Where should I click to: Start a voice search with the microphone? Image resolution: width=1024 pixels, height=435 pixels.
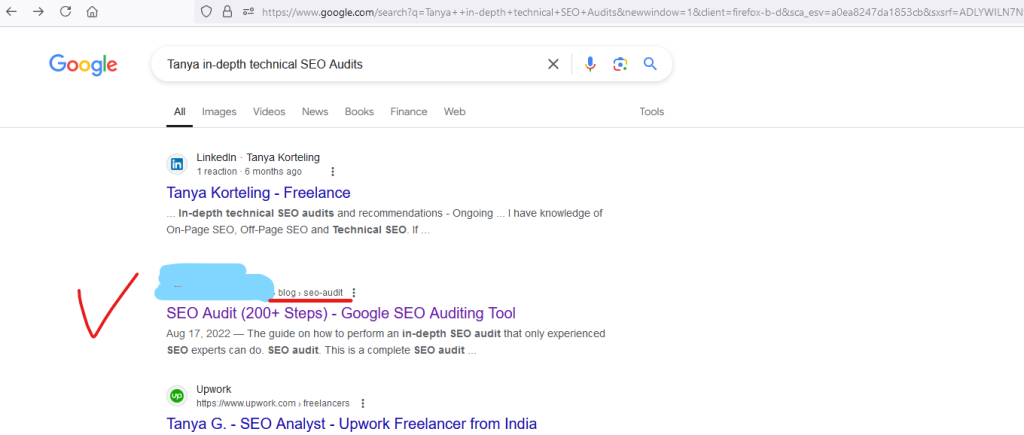pos(590,64)
